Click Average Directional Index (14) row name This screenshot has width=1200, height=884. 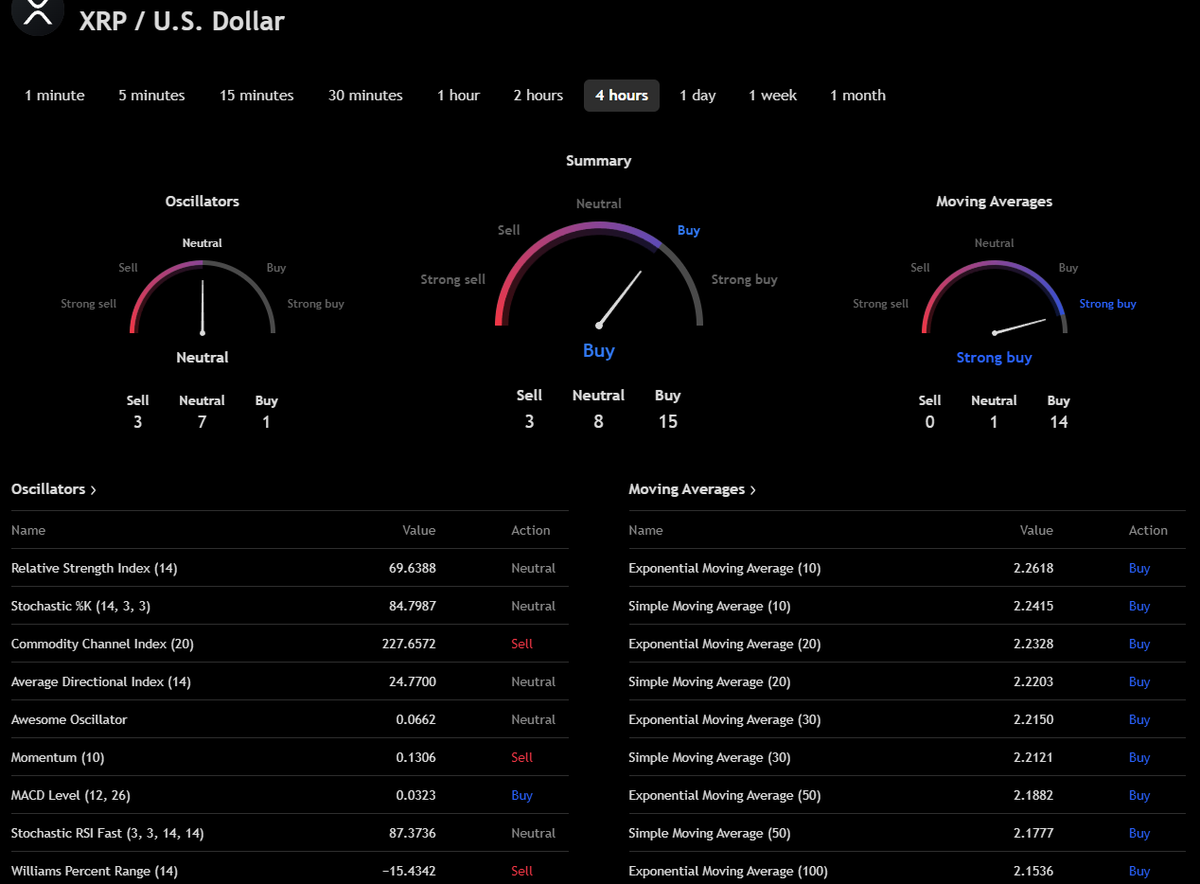(101, 682)
